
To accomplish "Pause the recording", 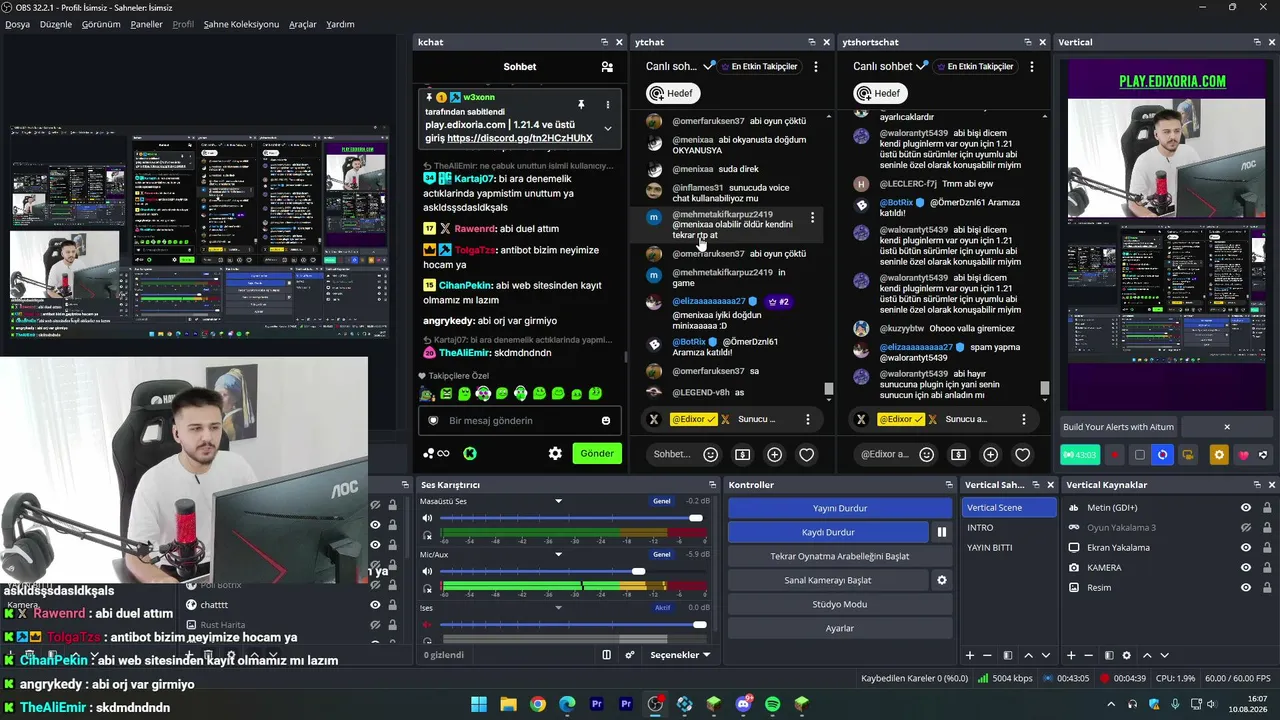I will coord(941,532).
